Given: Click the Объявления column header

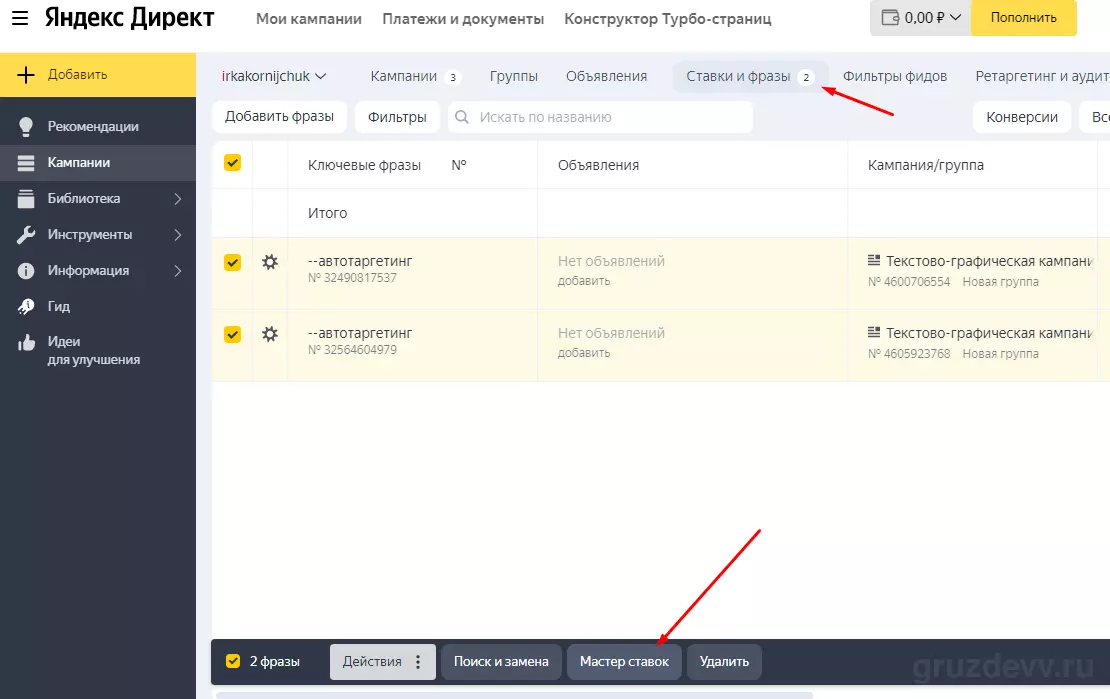Looking at the screenshot, I should coord(598,165).
